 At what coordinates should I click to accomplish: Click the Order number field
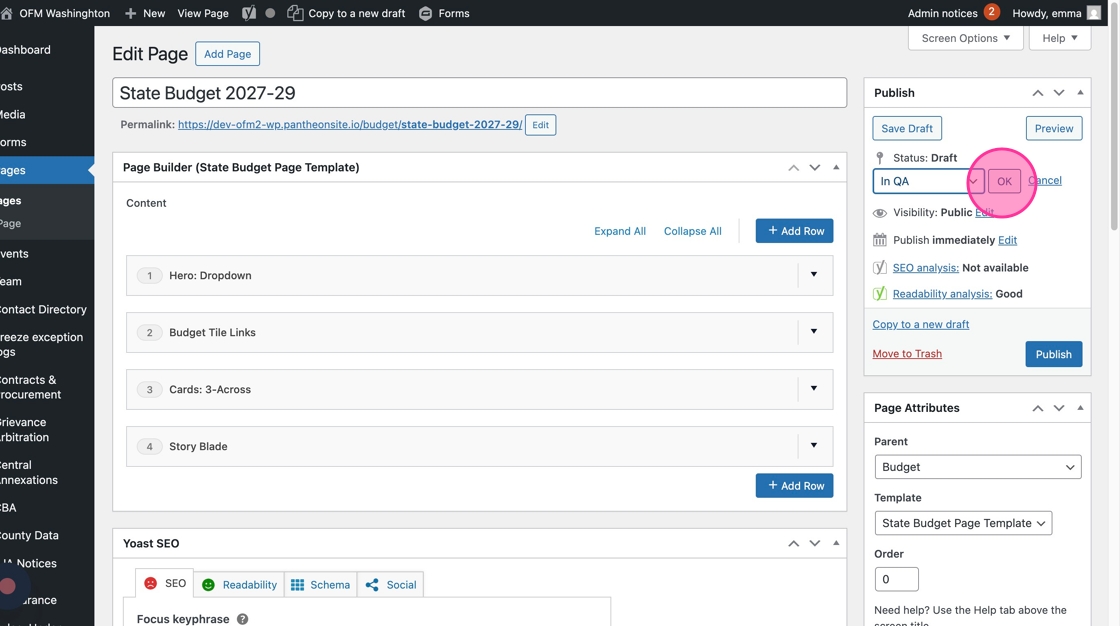896,579
